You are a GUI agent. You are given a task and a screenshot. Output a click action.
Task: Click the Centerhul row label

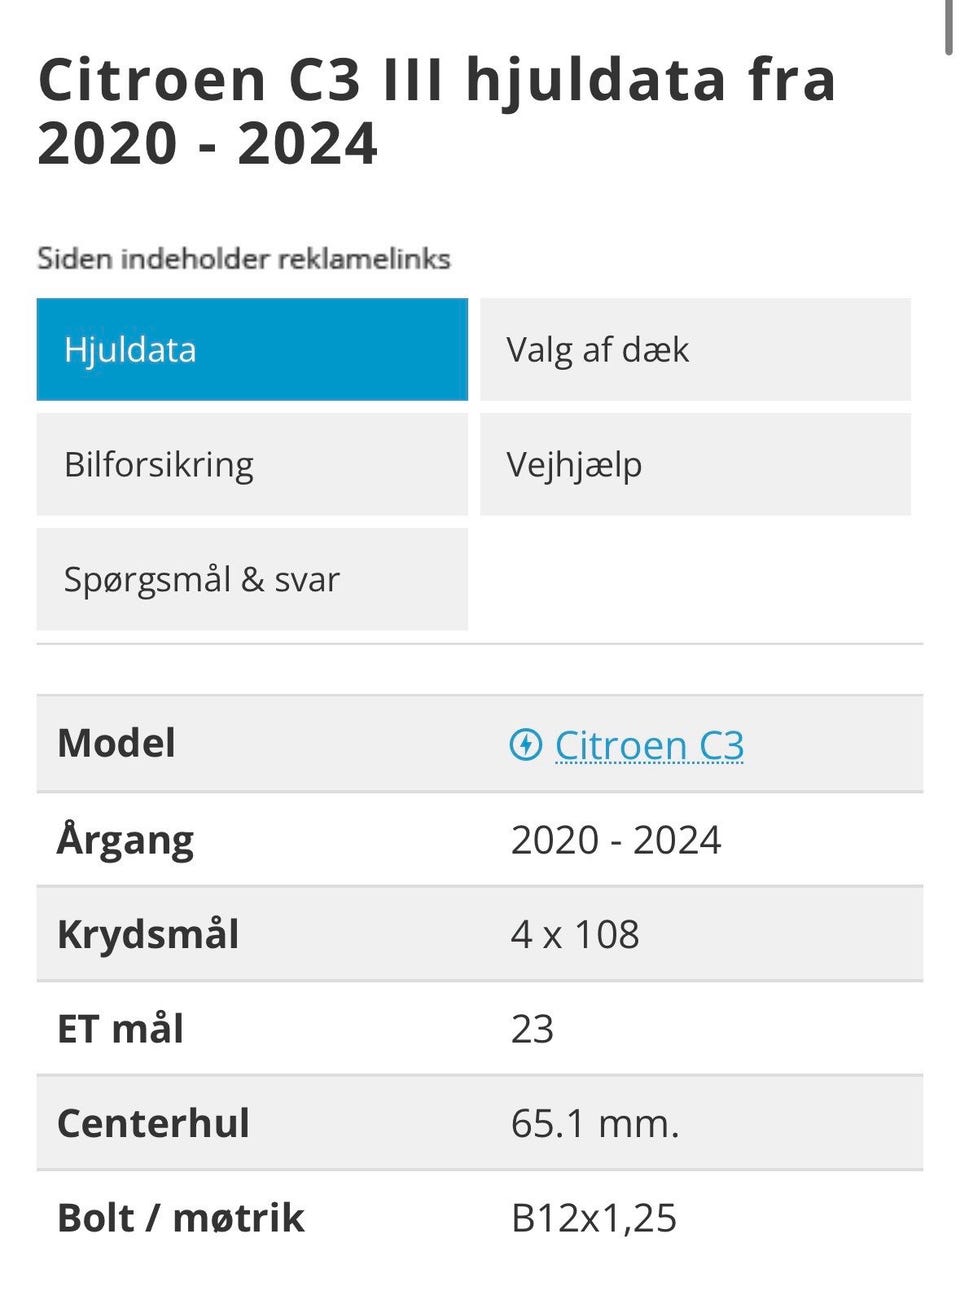[153, 1124]
